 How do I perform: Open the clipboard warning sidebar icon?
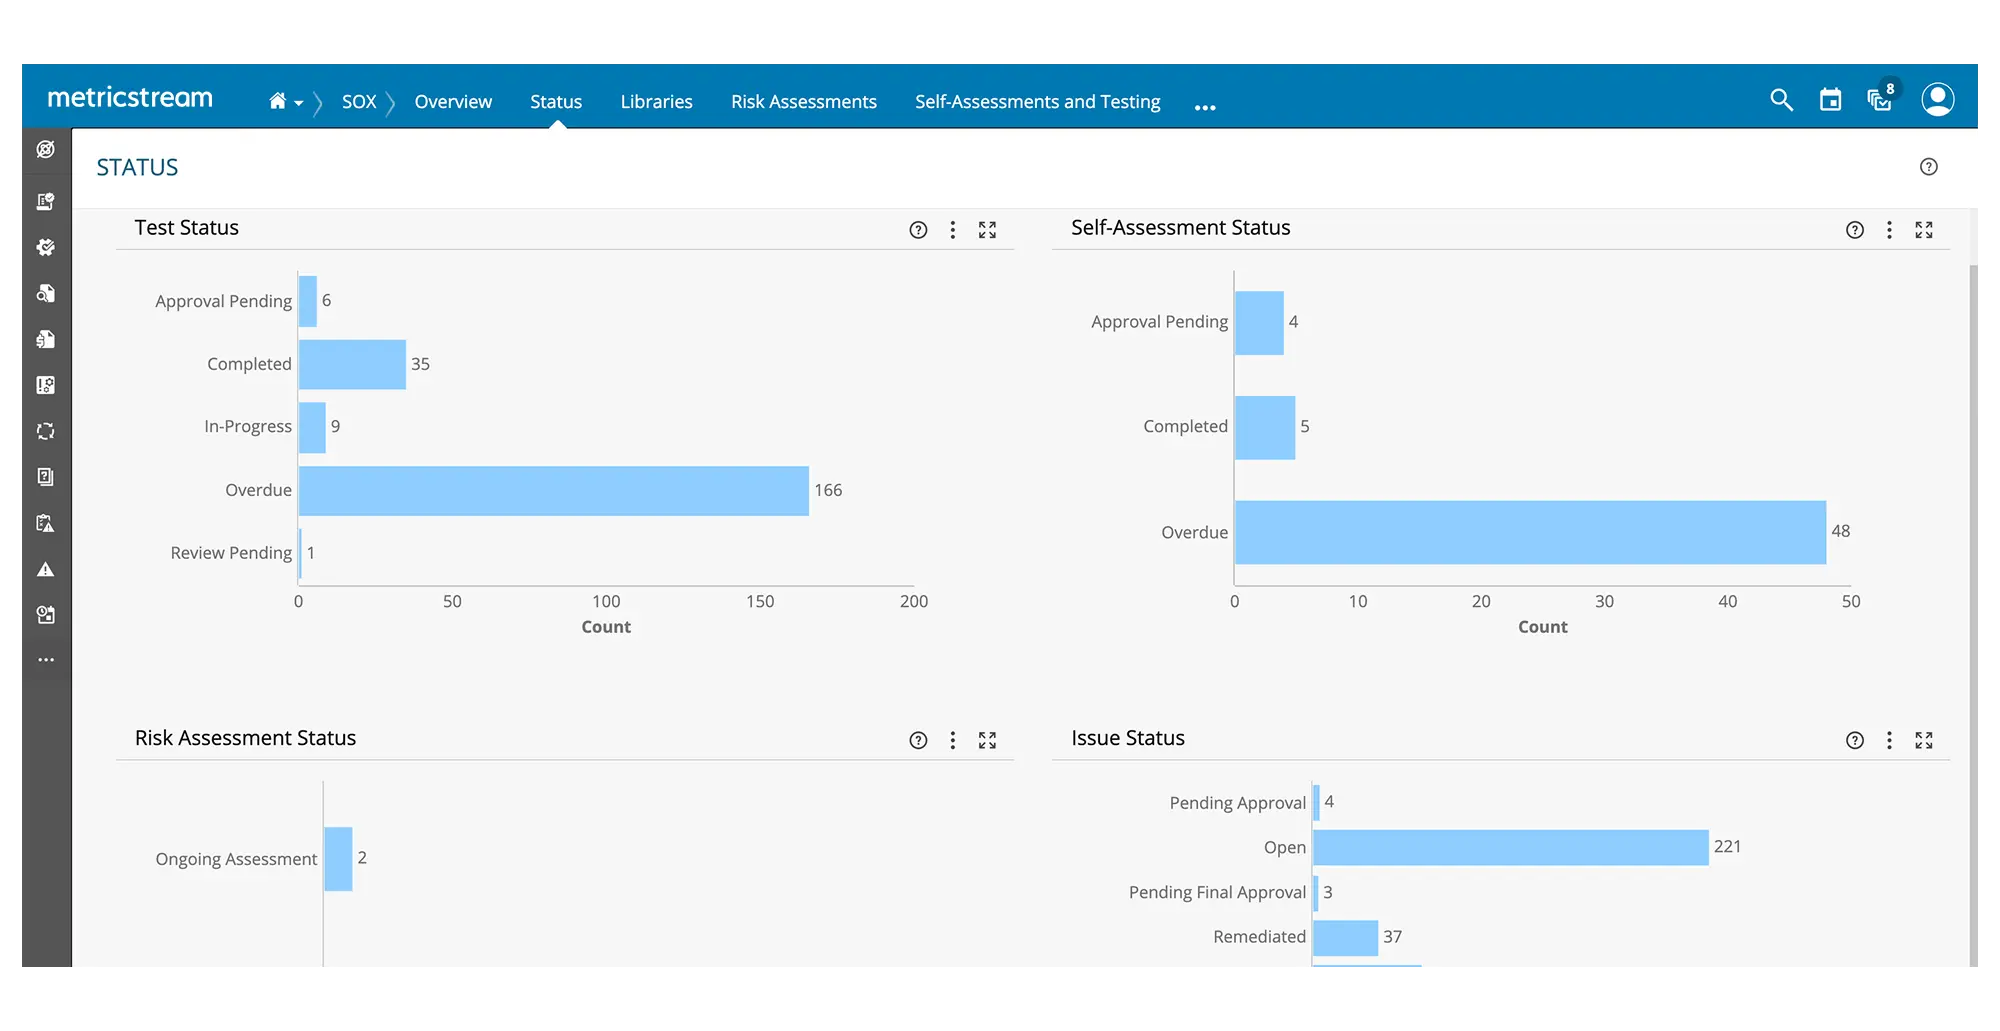pyautogui.click(x=46, y=523)
